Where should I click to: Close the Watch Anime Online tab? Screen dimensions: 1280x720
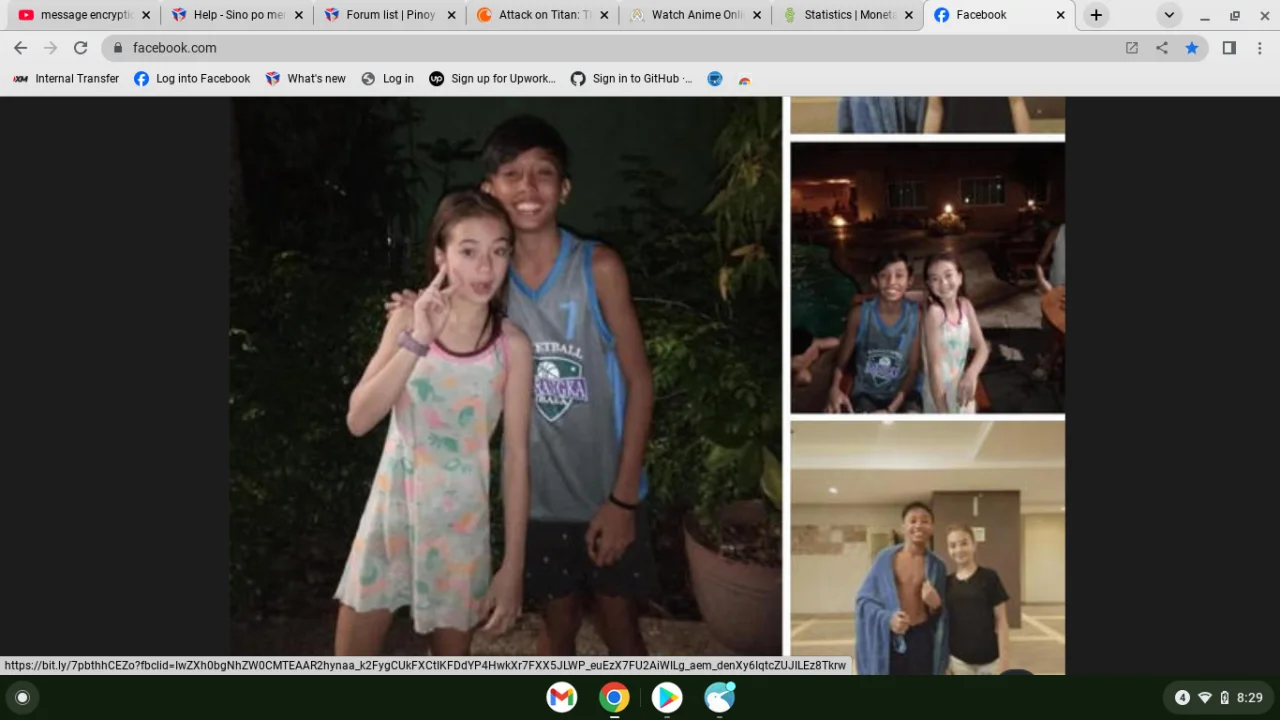756,15
